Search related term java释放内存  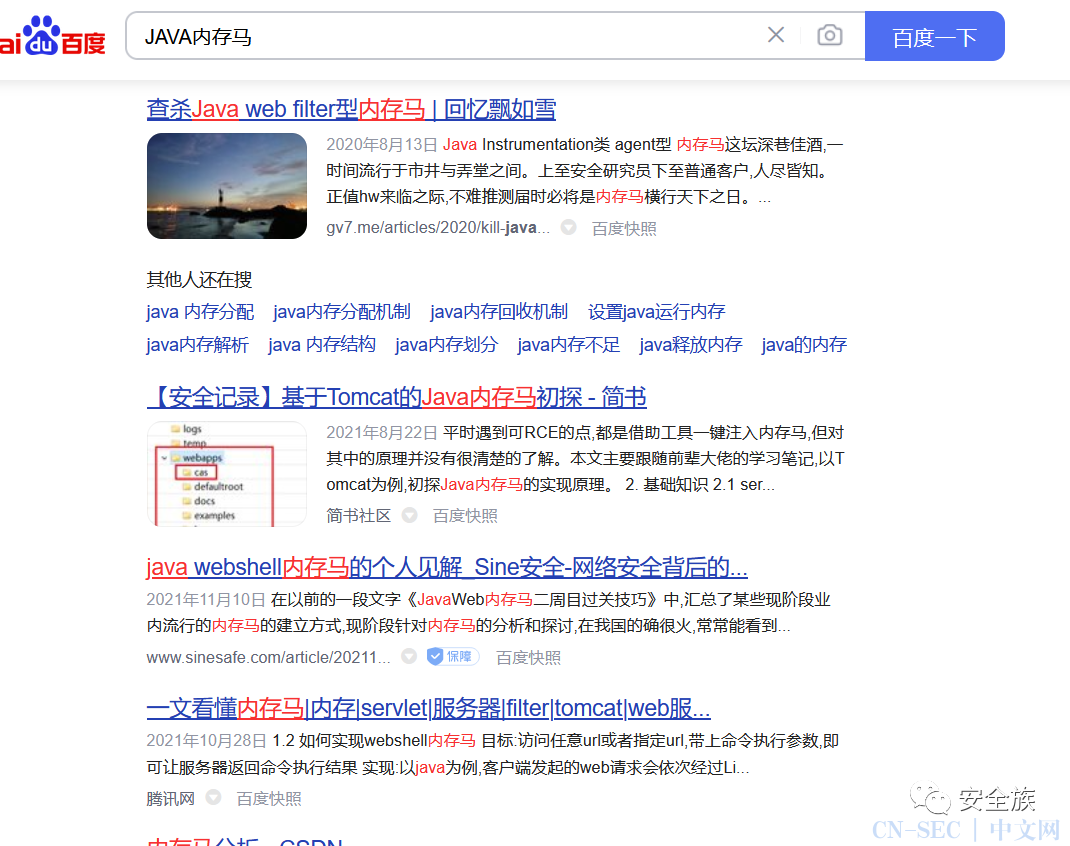(691, 345)
